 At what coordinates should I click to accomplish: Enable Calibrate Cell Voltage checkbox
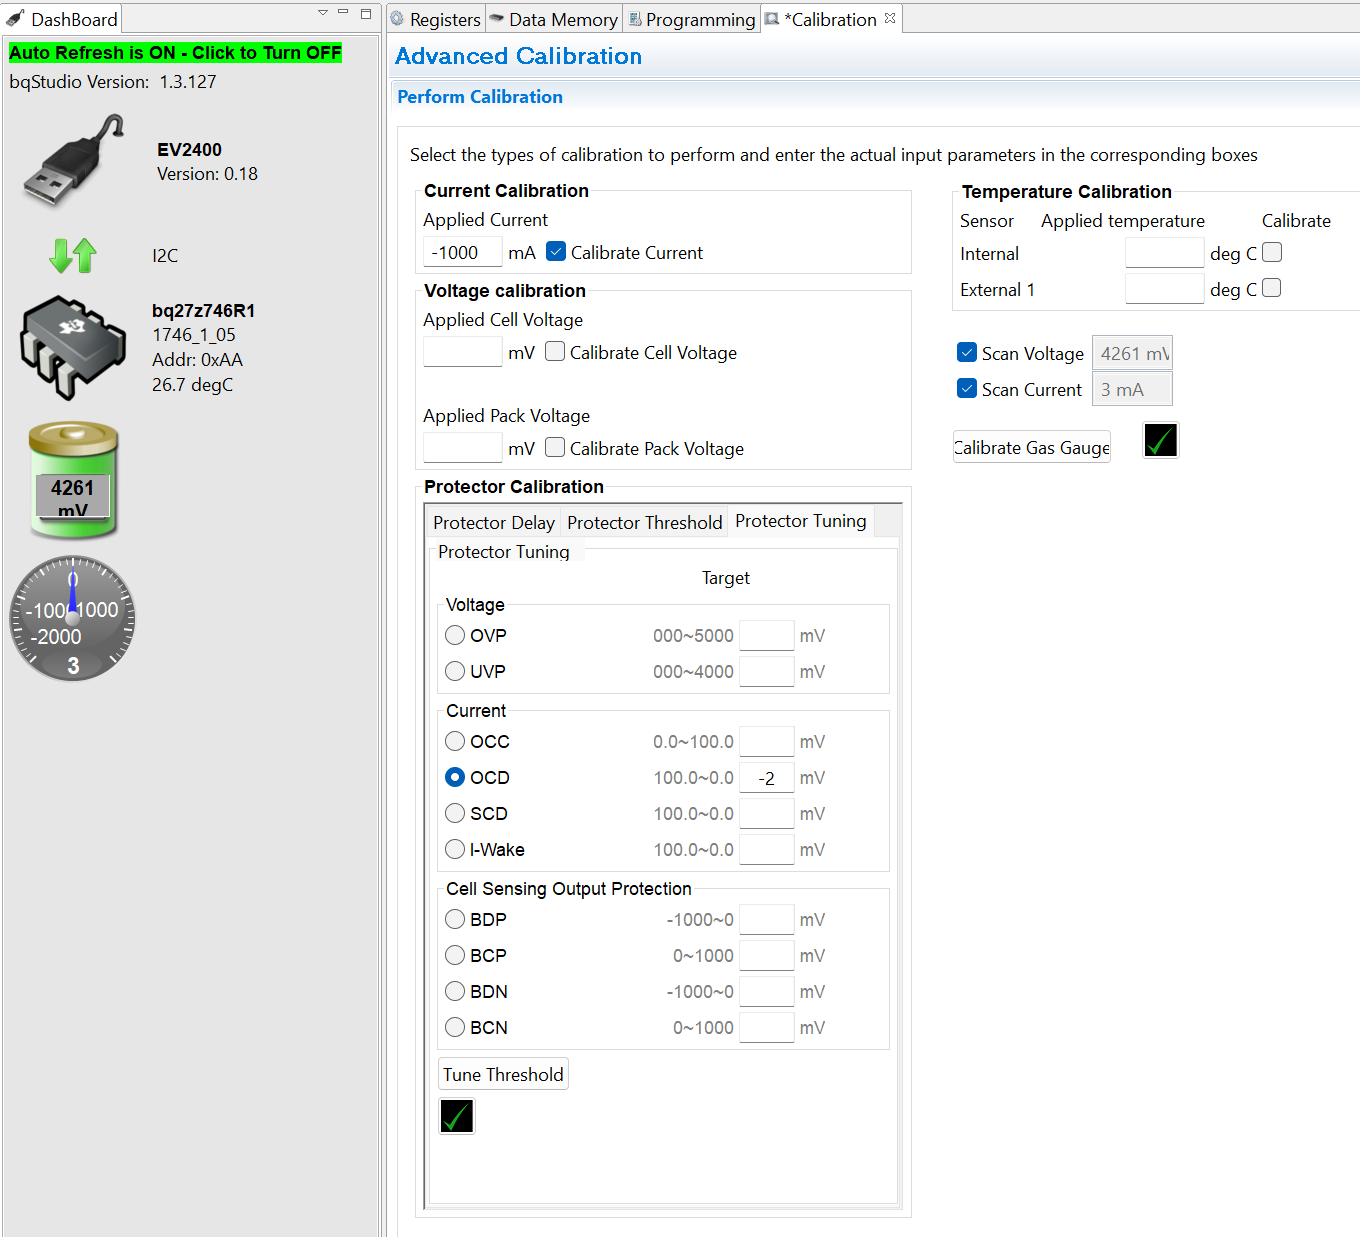(x=555, y=352)
